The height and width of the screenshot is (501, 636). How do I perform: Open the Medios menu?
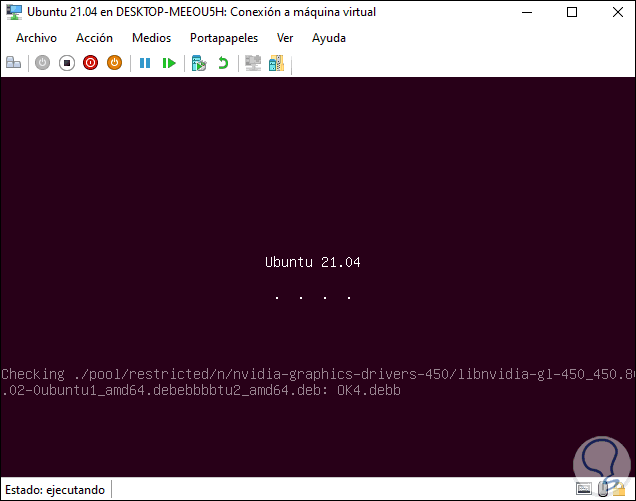(x=151, y=38)
